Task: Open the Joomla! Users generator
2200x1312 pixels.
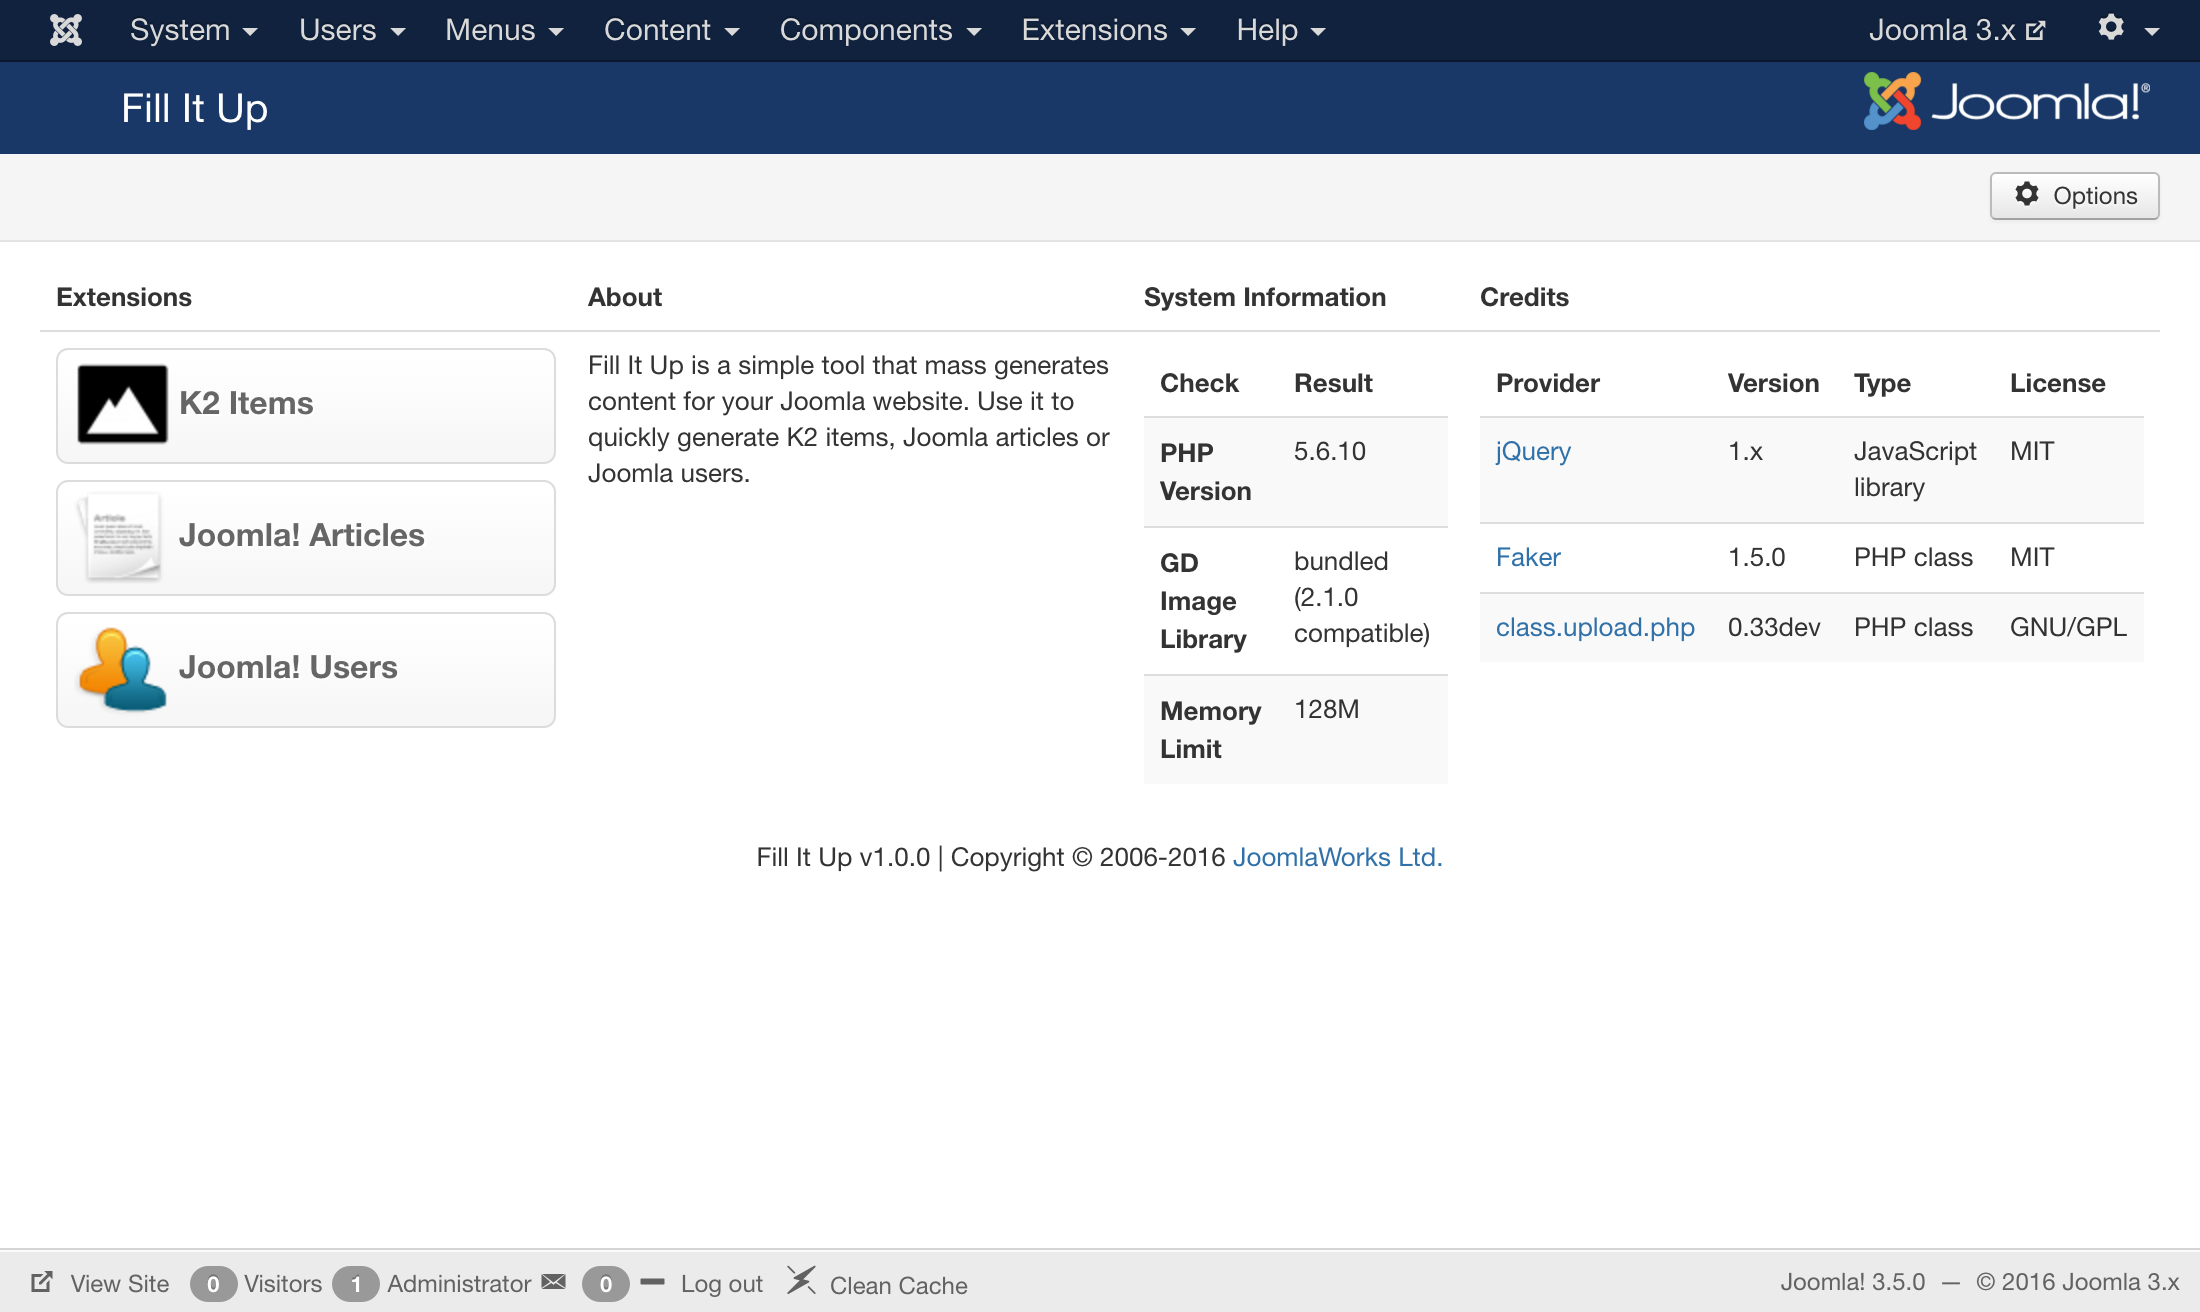Action: click(x=306, y=669)
